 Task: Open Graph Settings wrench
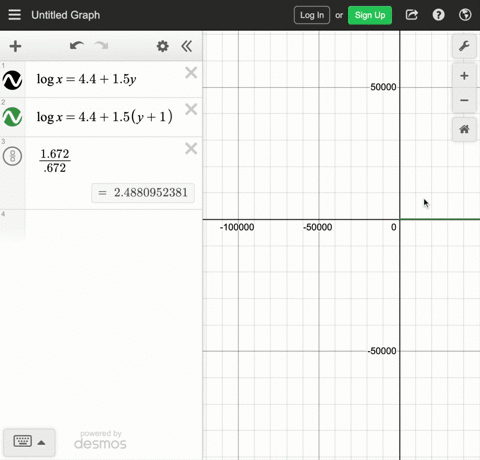tap(464, 46)
